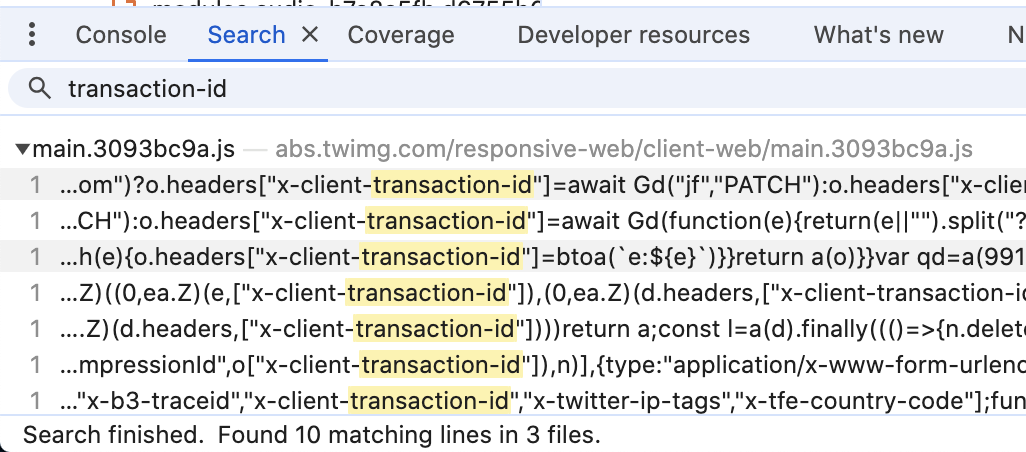The width and height of the screenshot is (1026, 452).
Task: Switch to the Console tab
Action: [x=121, y=35]
